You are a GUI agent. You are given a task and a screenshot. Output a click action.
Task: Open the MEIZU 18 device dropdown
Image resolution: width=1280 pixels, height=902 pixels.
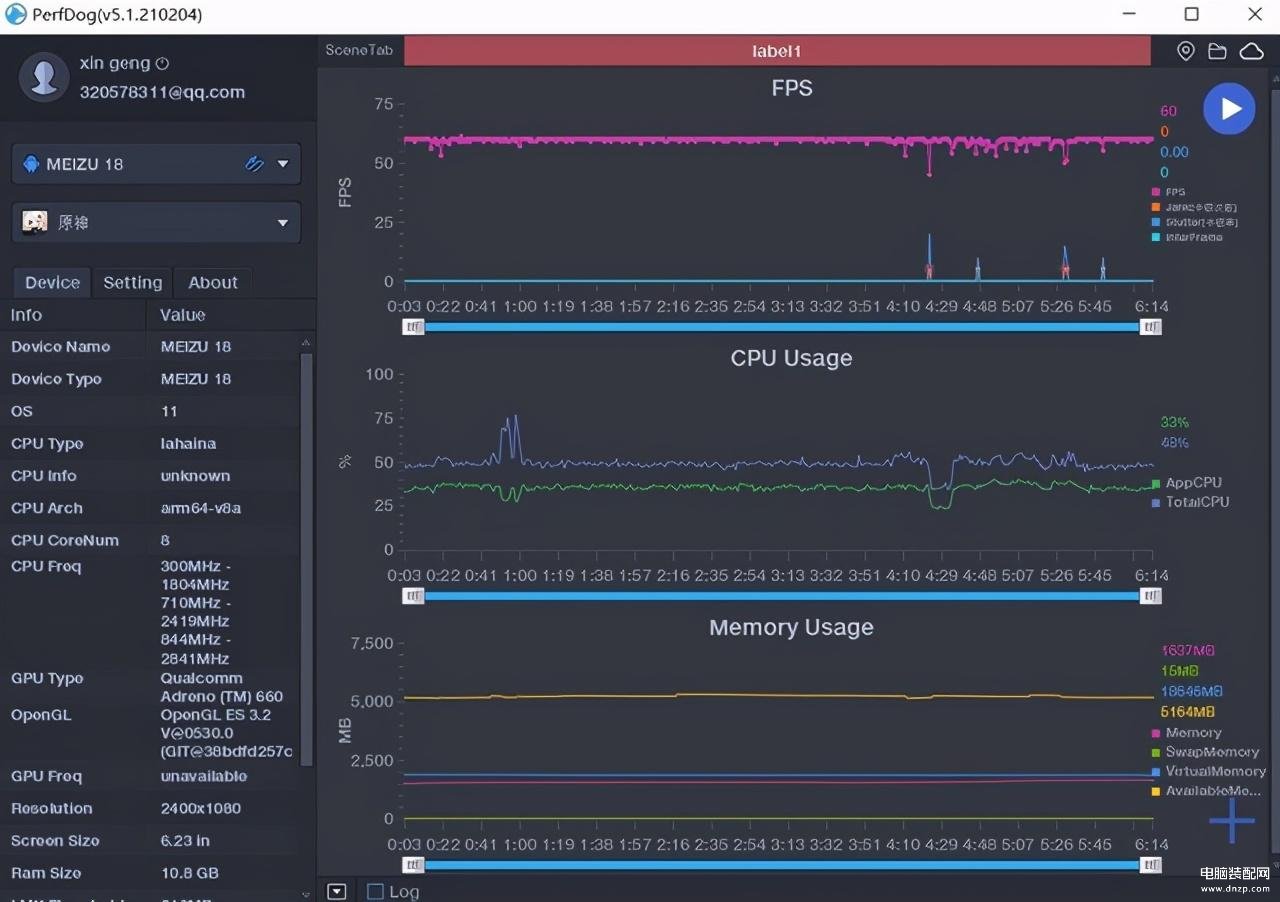point(282,164)
